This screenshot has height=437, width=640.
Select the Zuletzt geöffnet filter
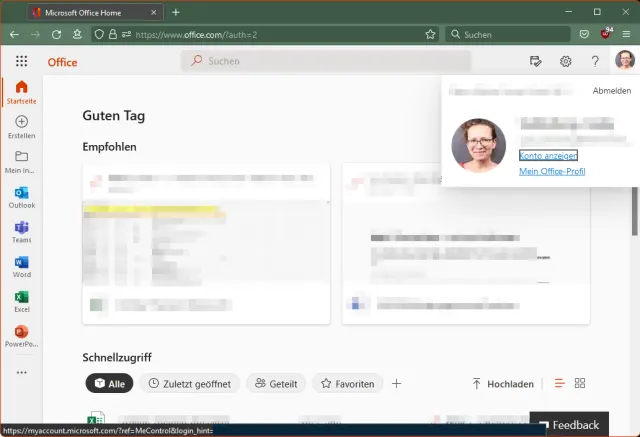[x=190, y=384]
